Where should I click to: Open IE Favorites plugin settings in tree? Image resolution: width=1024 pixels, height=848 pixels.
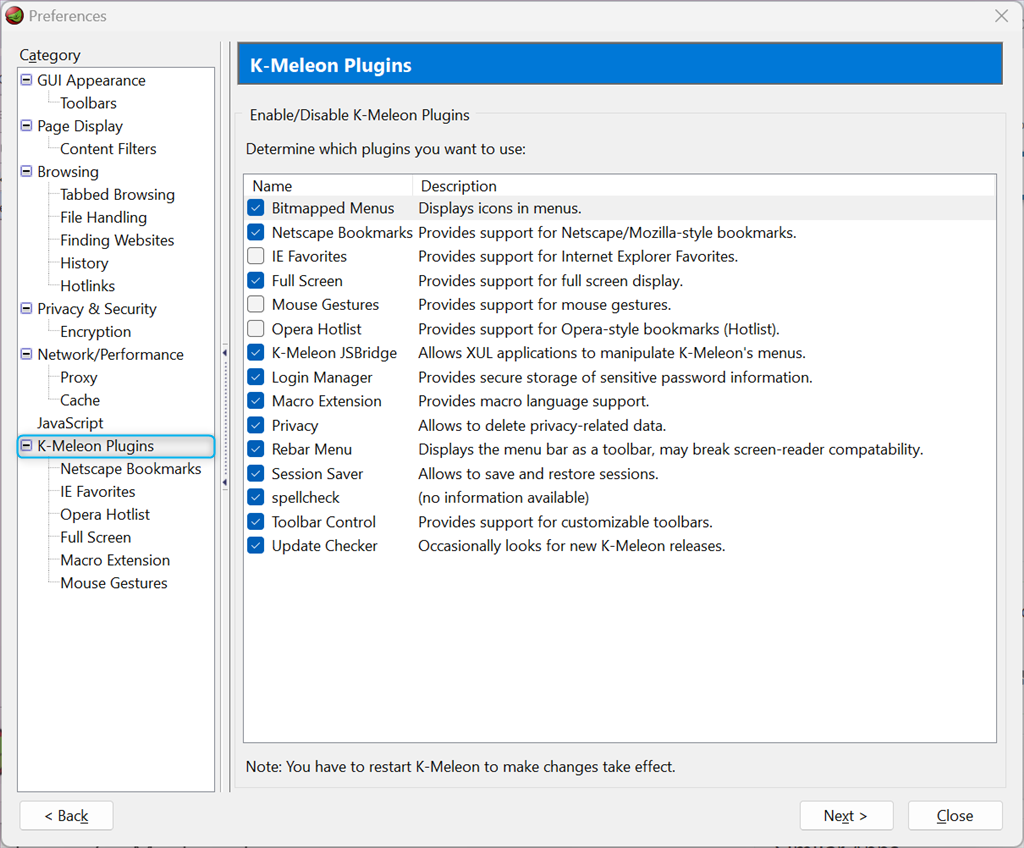pos(97,492)
